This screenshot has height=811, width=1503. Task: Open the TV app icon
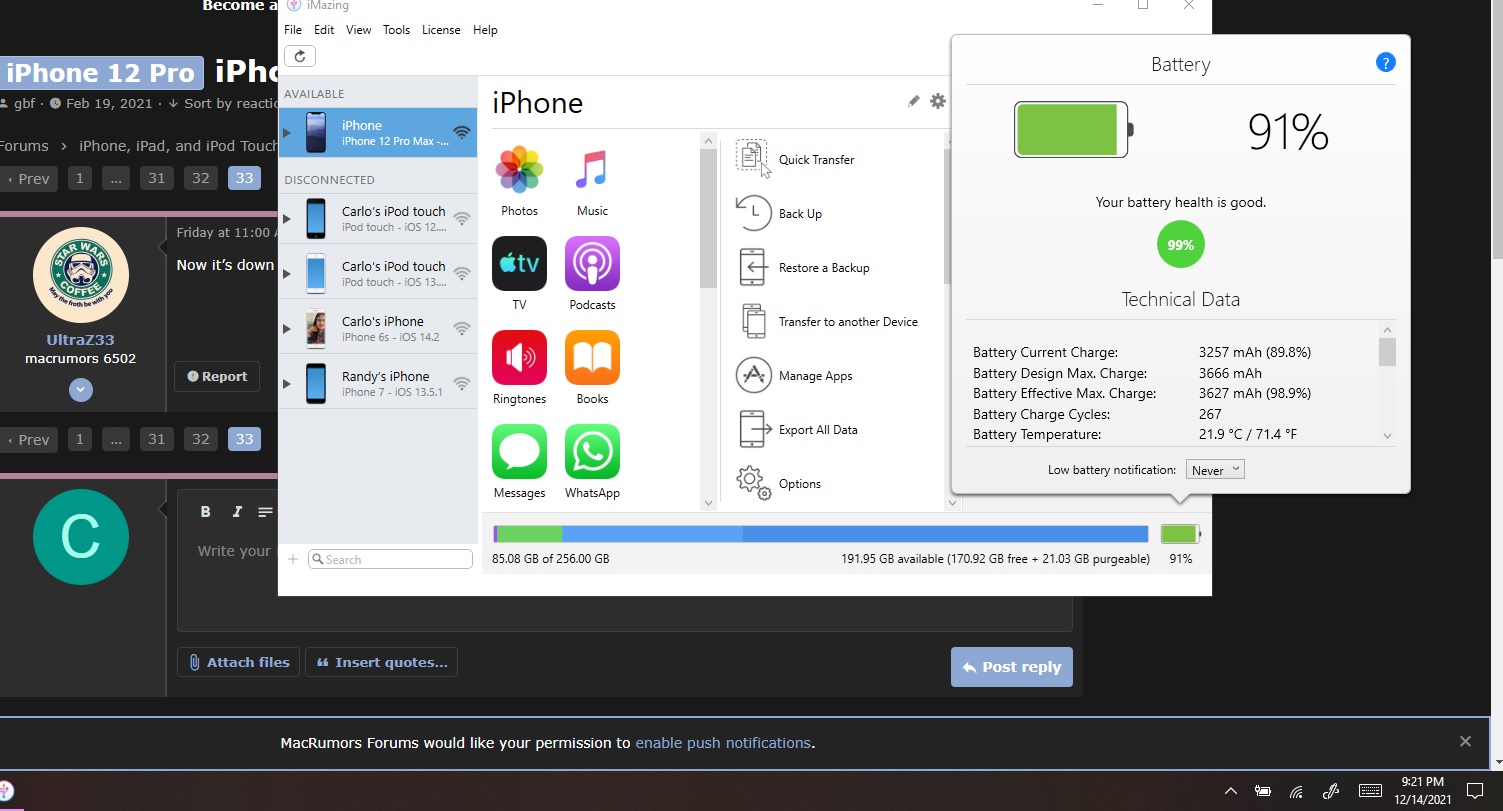pos(519,263)
